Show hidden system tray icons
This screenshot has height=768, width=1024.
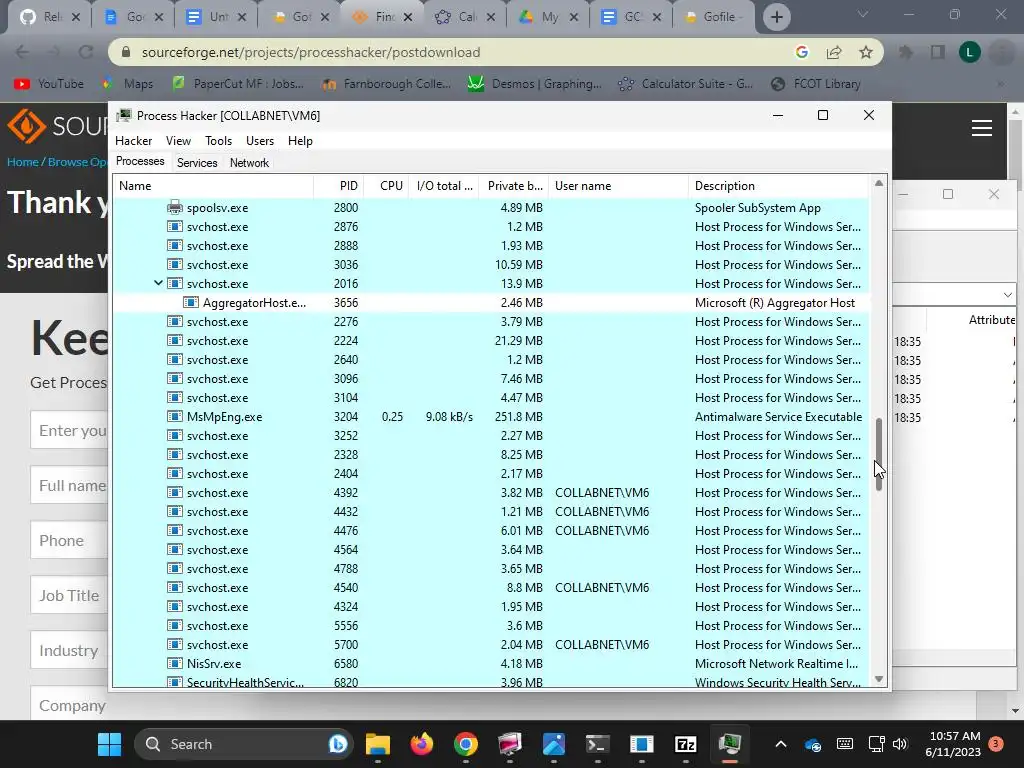(x=780, y=744)
